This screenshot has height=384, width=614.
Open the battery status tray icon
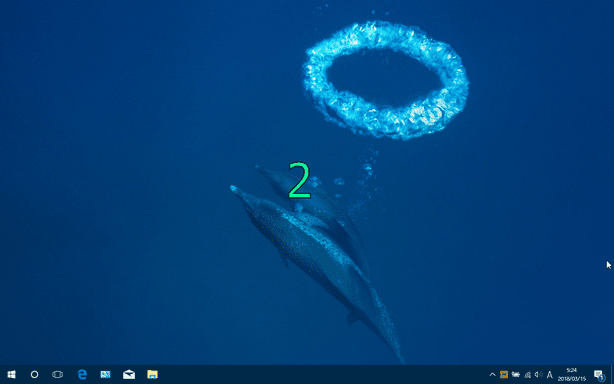(x=516, y=375)
